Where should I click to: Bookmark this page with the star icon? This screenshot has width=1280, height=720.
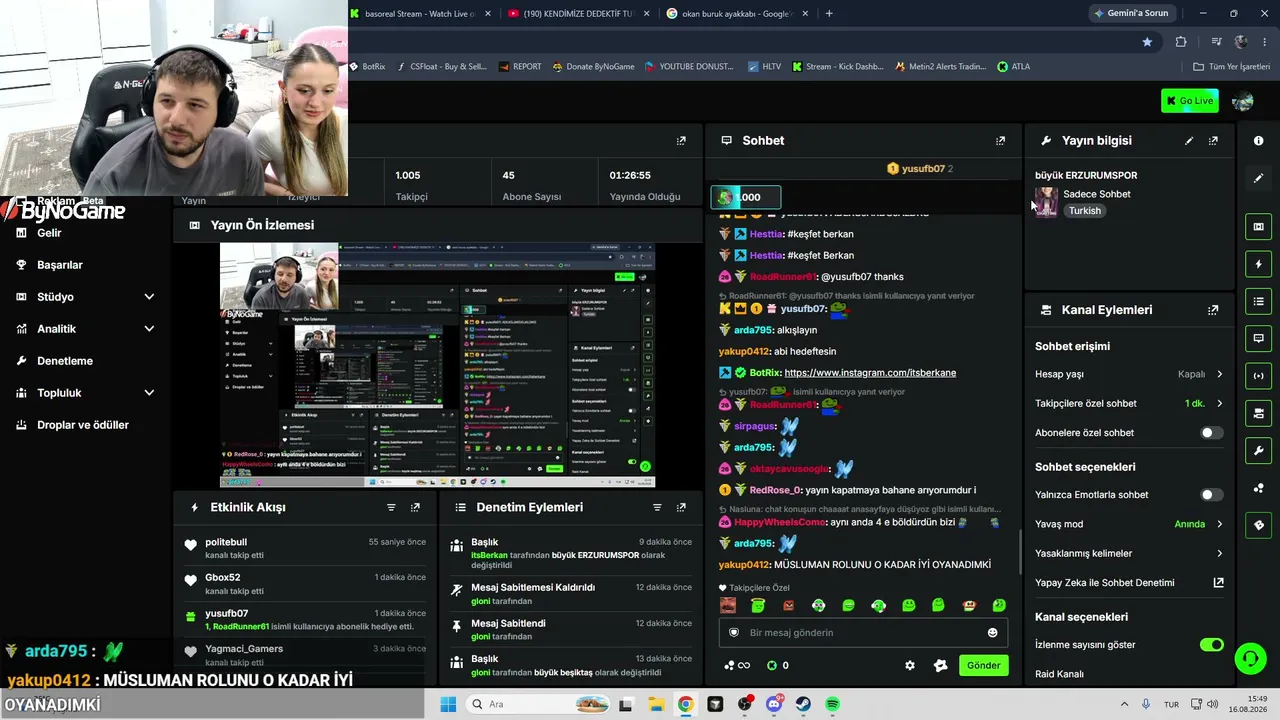pos(1147,42)
